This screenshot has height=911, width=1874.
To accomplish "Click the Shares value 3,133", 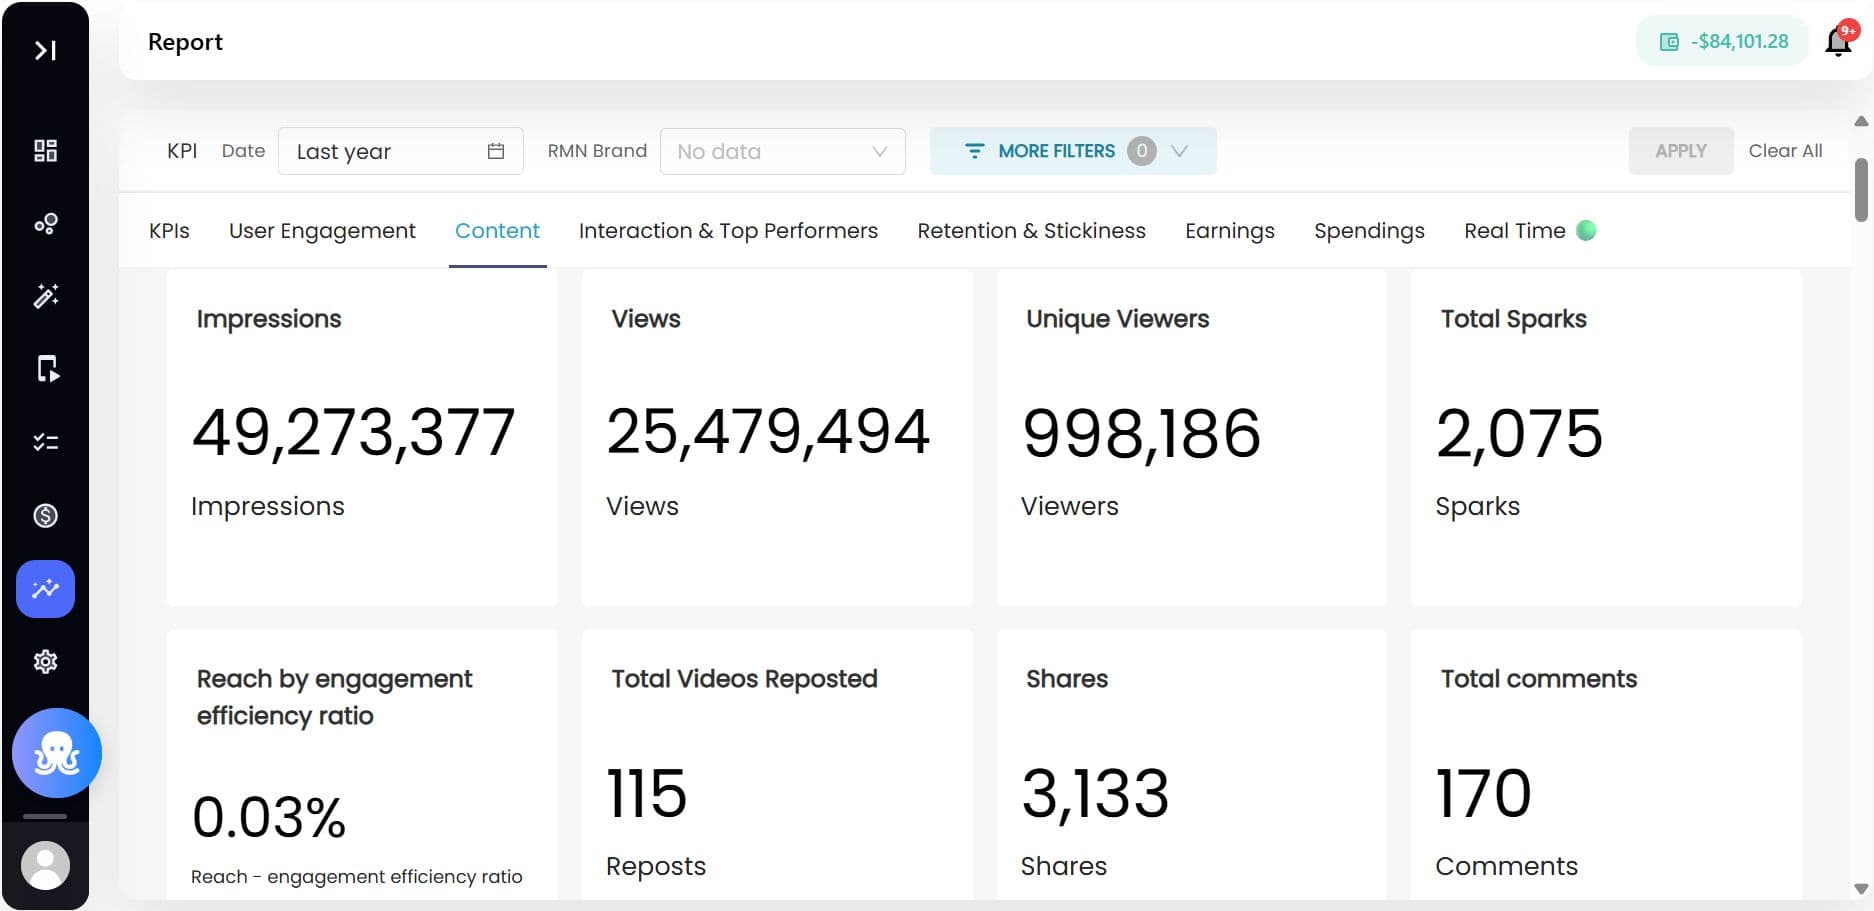I will tap(1095, 794).
